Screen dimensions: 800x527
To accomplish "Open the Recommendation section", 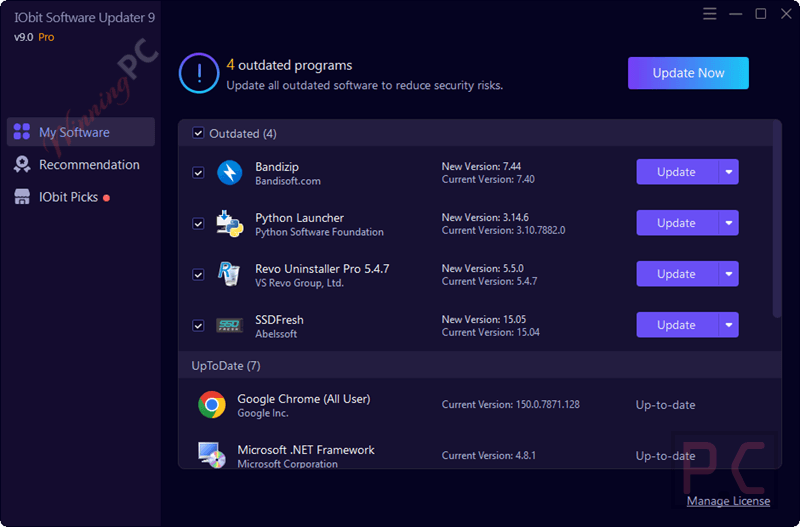I will (x=81, y=165).
